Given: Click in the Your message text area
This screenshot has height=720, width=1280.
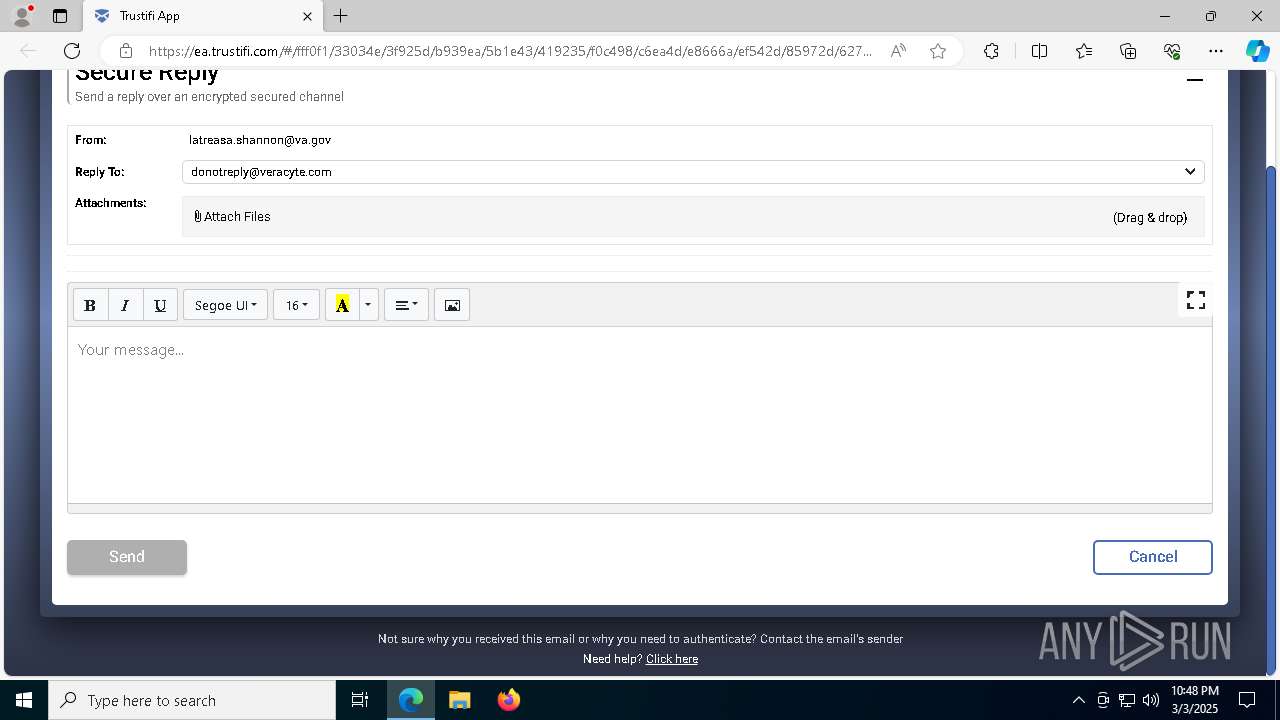Looking at the screenshot, I should pos(640,415).
